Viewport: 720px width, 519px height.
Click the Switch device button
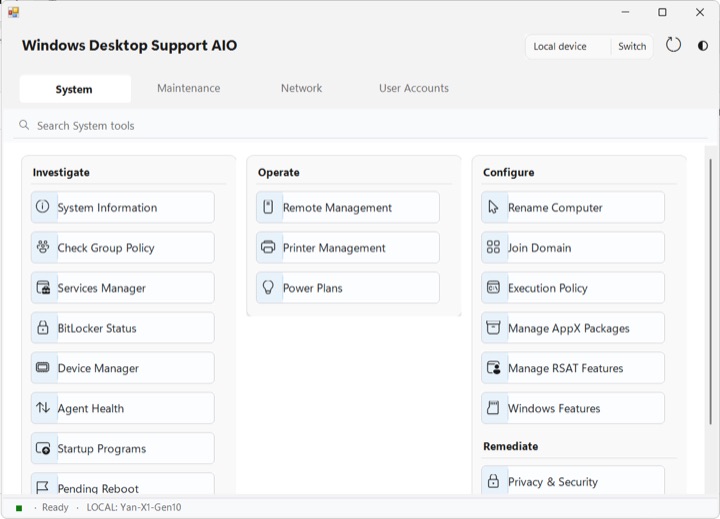(x=632, y=46)
